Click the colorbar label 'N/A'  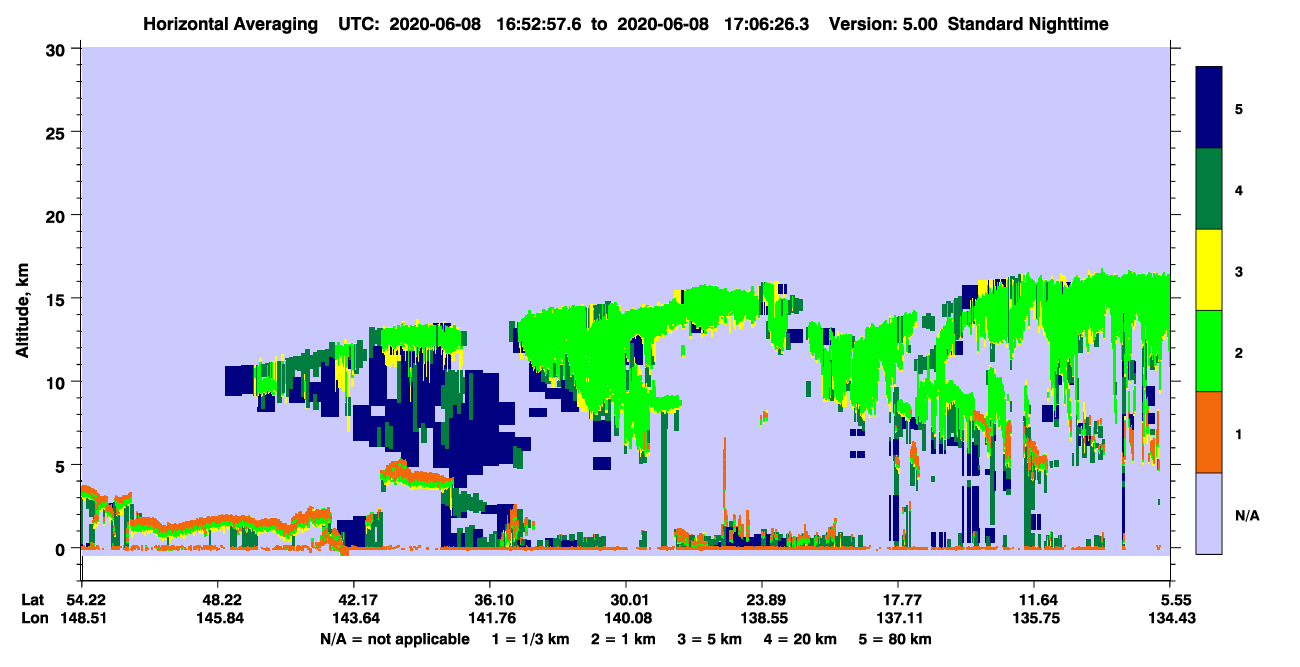(x=1246, y=515)
